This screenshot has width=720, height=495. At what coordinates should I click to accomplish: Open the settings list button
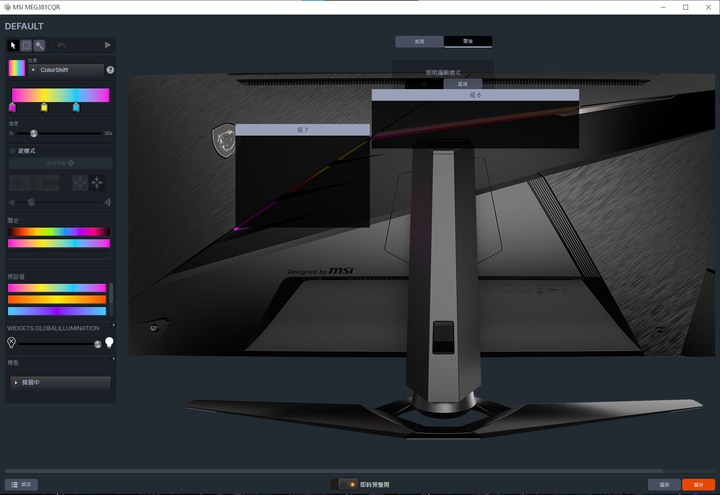[21, 484]
